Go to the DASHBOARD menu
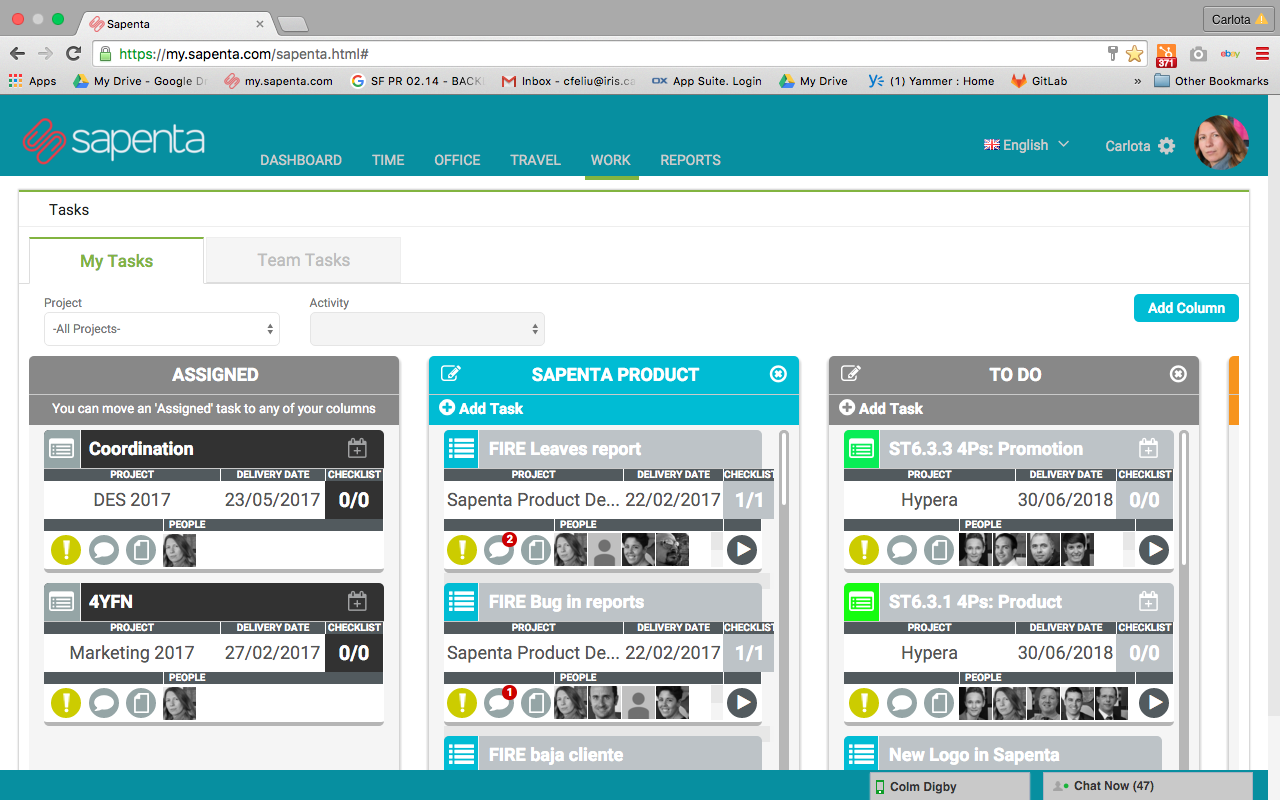Screen dimensions: 1280x800 pyautogui.click(x=301, y=160)
